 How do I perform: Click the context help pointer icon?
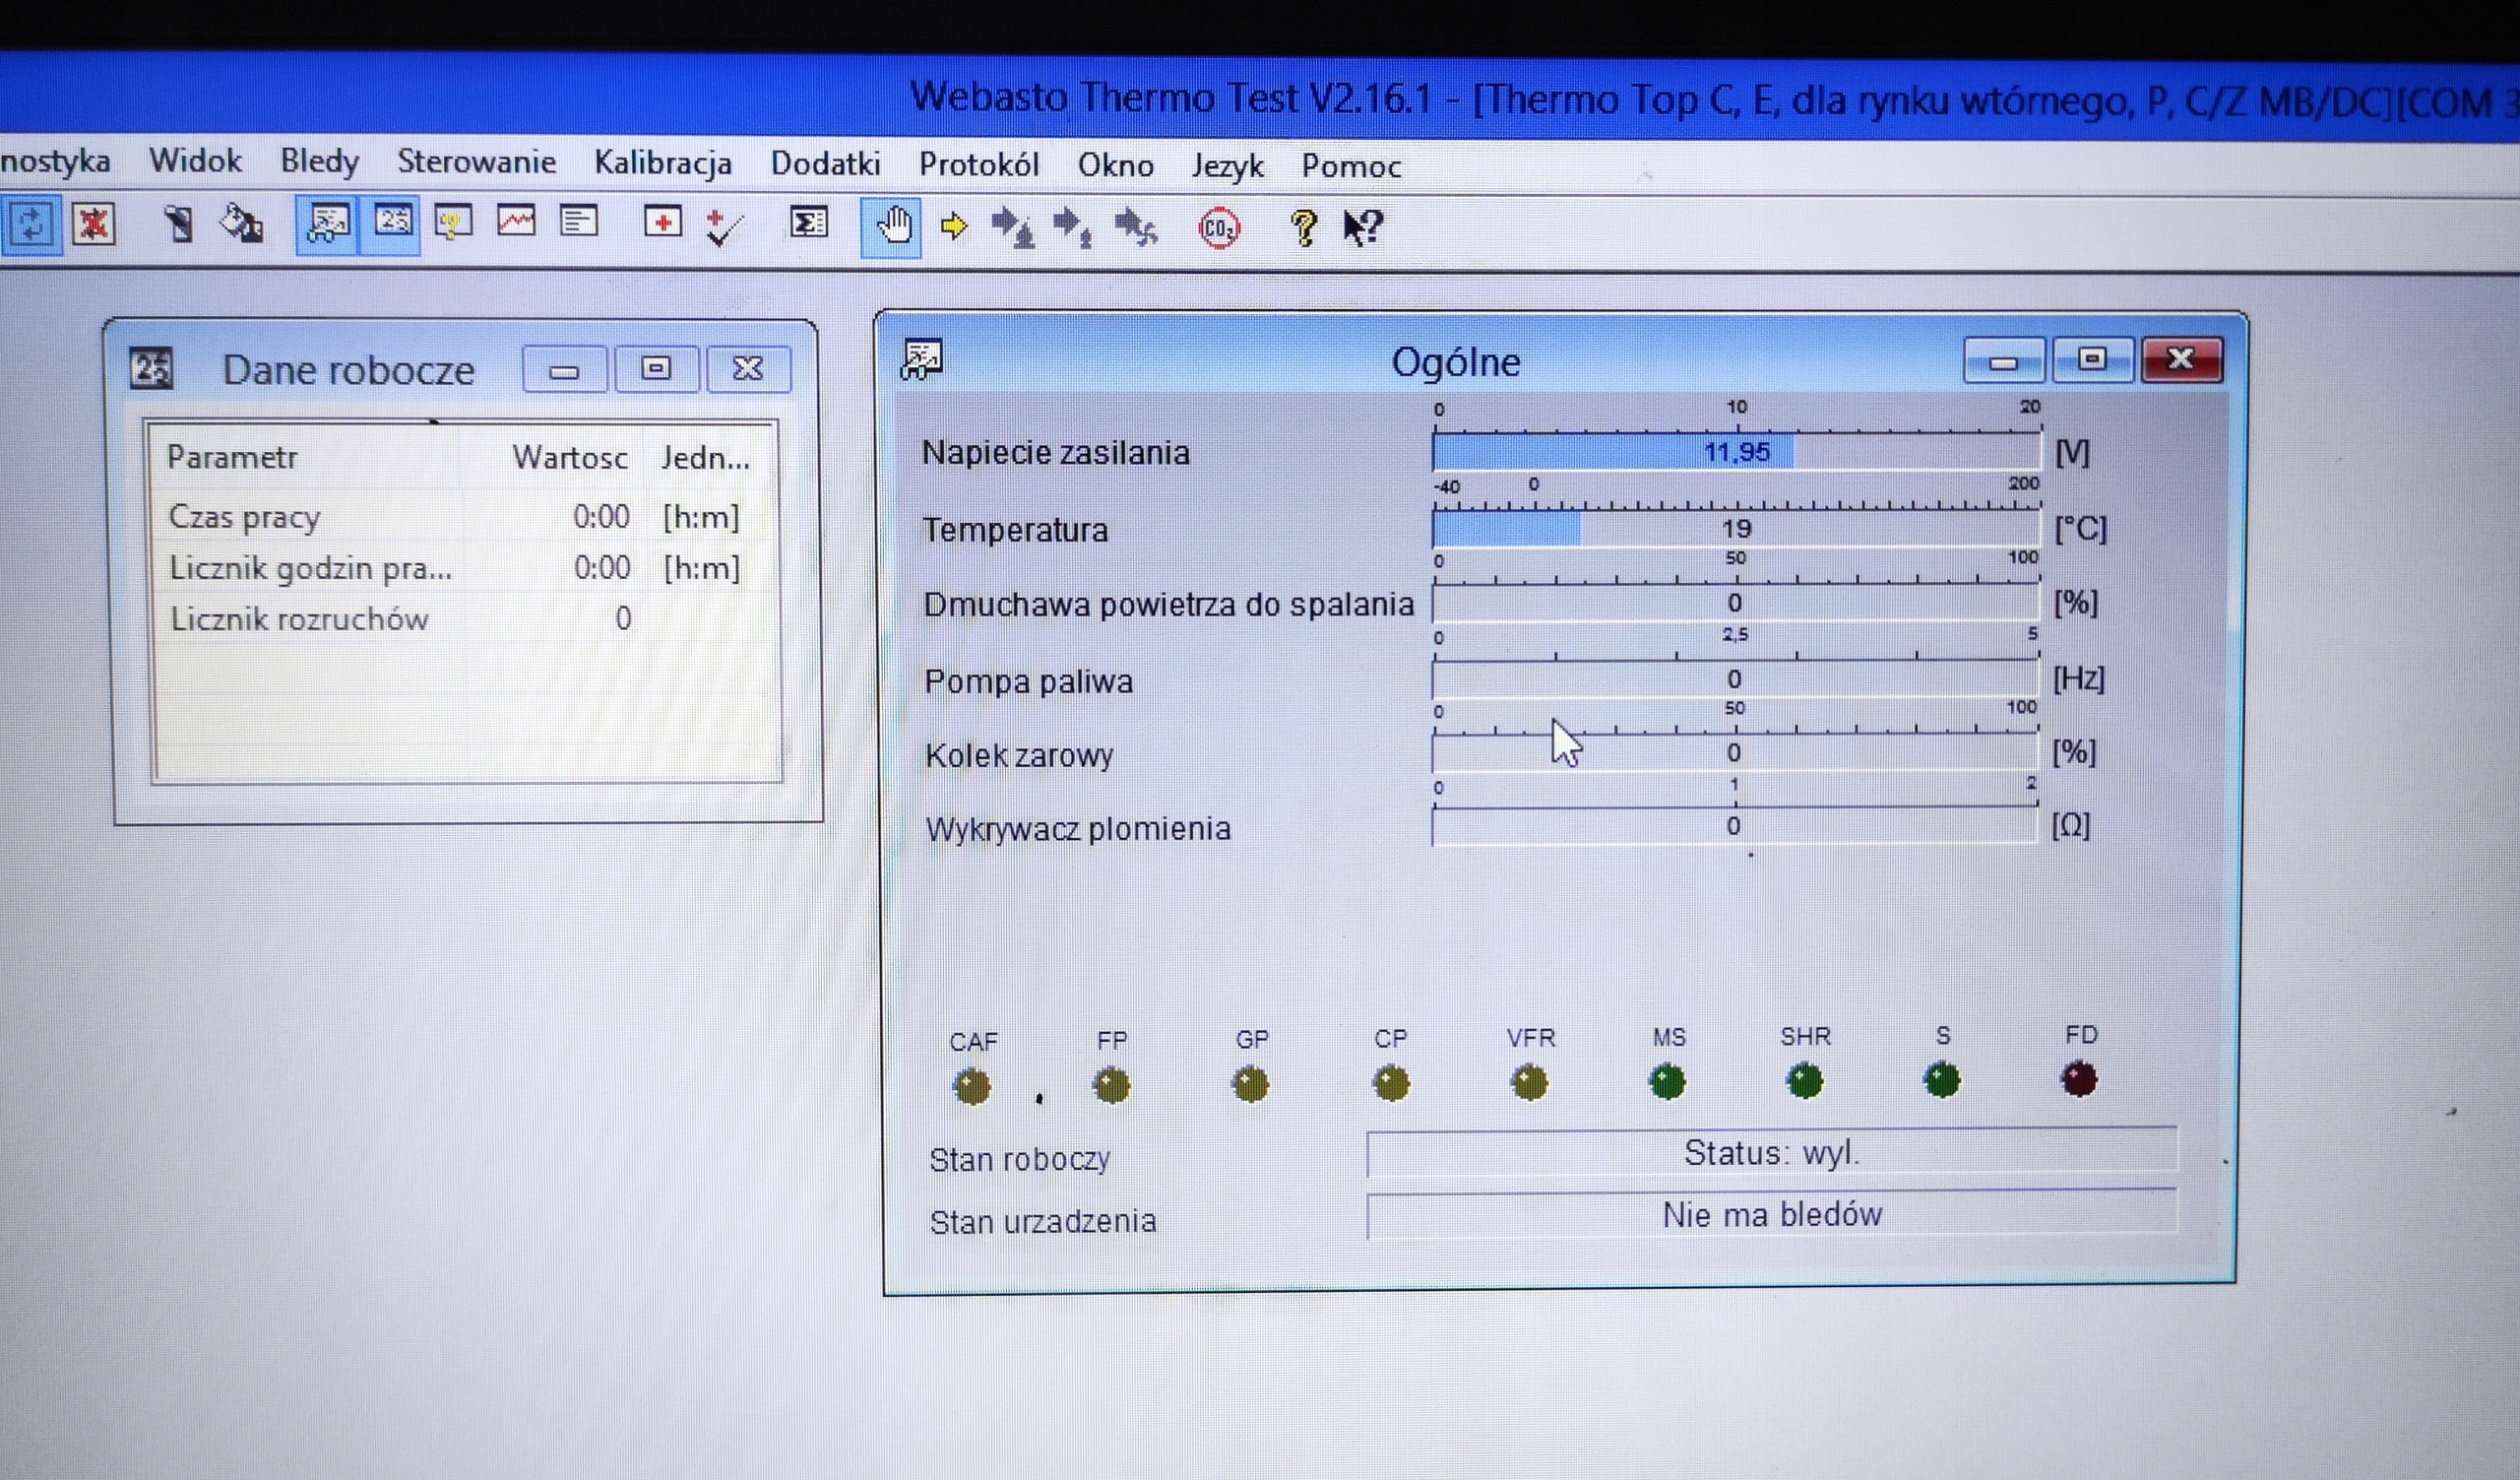click(1363, 228)
